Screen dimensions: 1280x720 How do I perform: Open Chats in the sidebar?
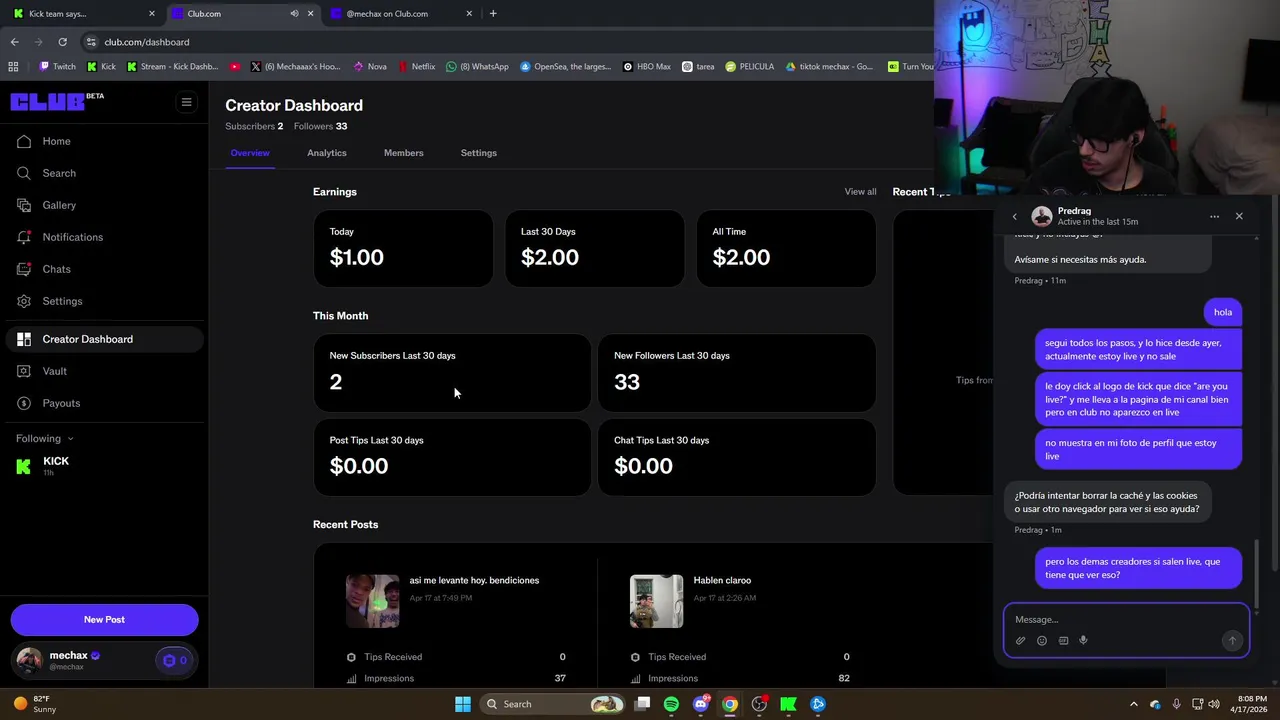[x=104, y=269]
